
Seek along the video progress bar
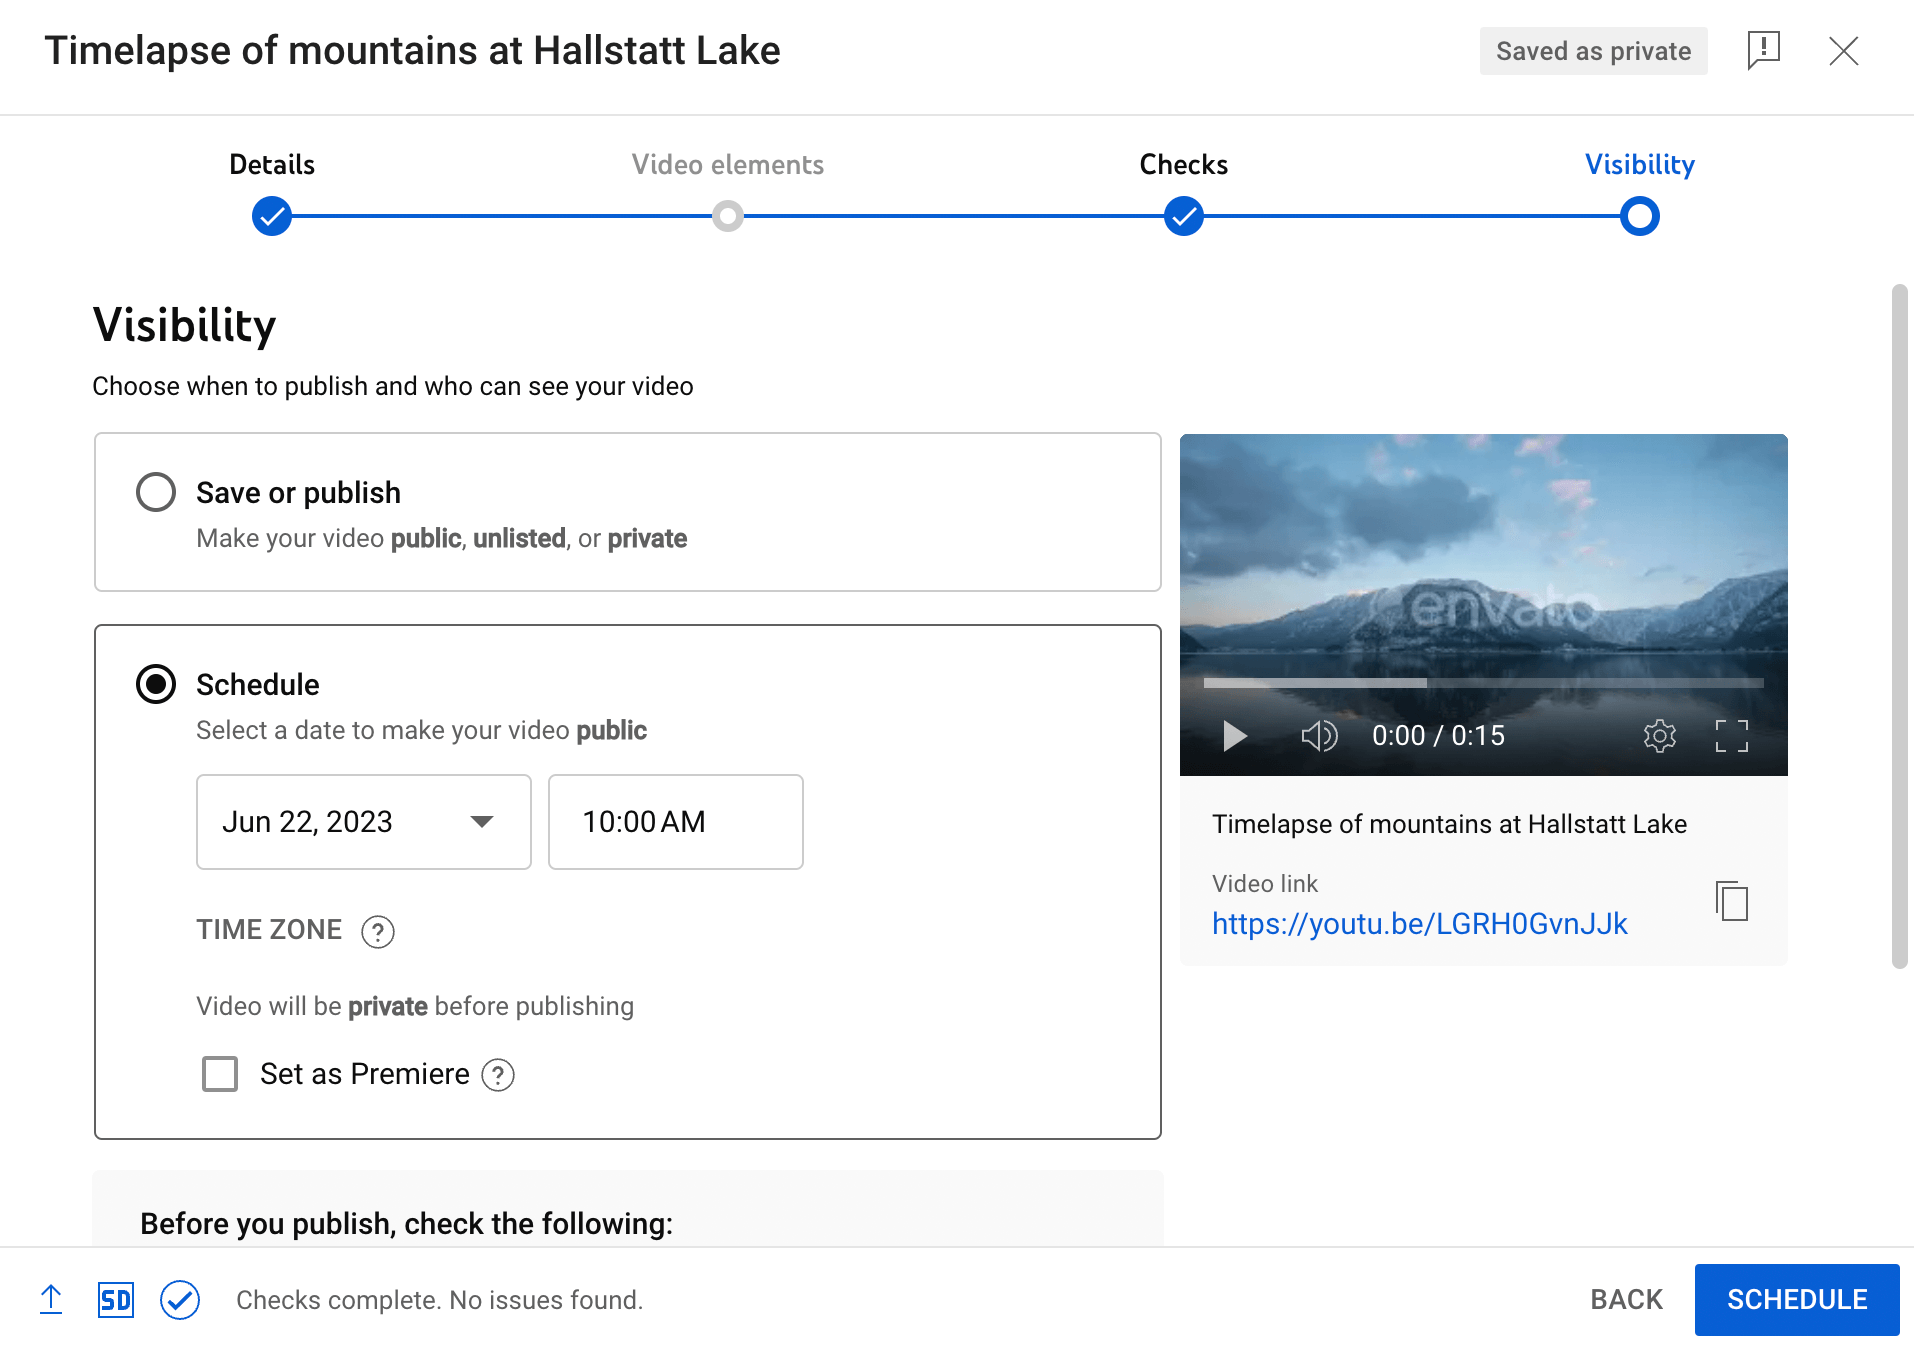pyautogui.click(x=1483, y=683)
